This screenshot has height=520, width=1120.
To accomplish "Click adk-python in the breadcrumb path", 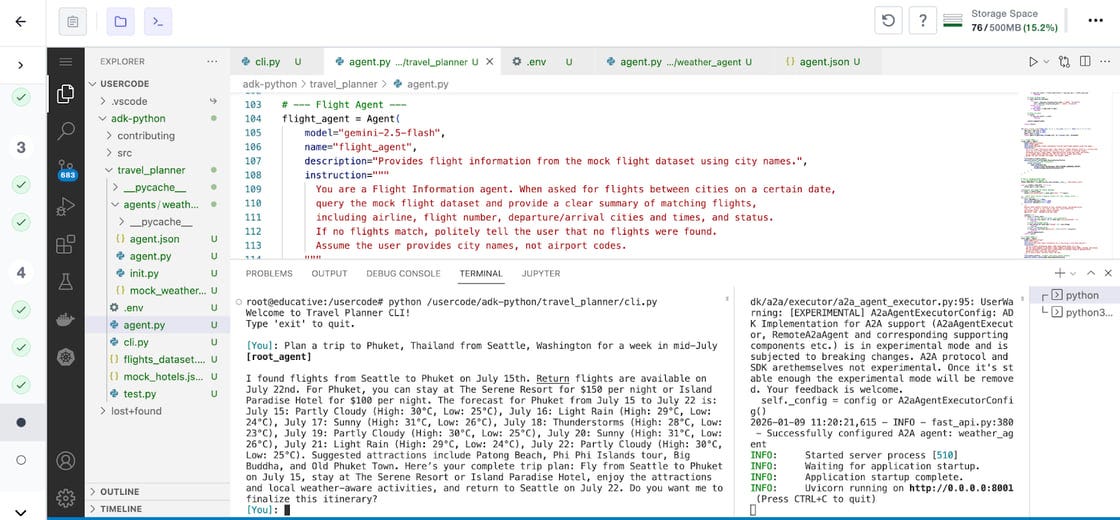I will click(x=269, y=84).
